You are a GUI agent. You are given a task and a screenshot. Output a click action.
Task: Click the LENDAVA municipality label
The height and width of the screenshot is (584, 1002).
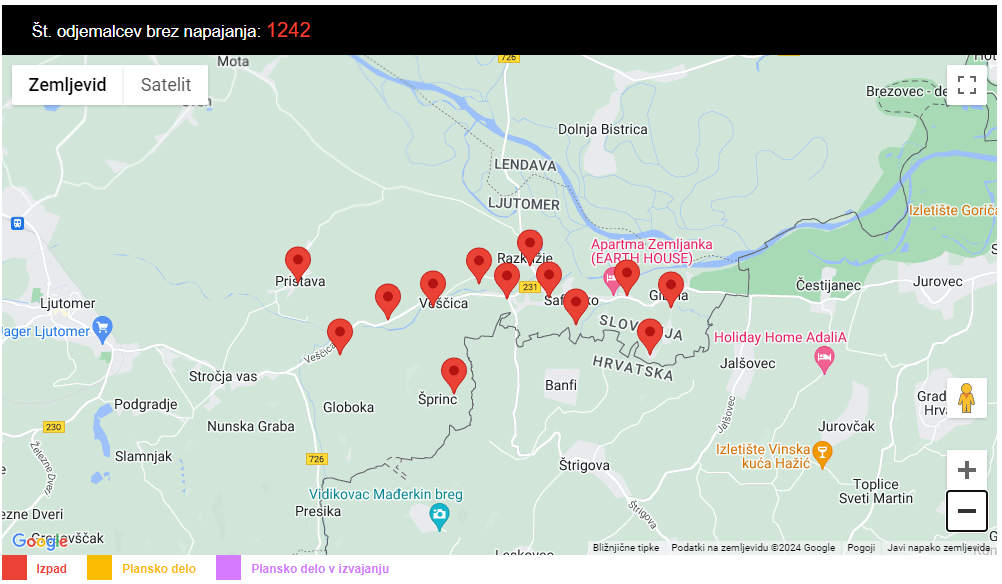525,165
